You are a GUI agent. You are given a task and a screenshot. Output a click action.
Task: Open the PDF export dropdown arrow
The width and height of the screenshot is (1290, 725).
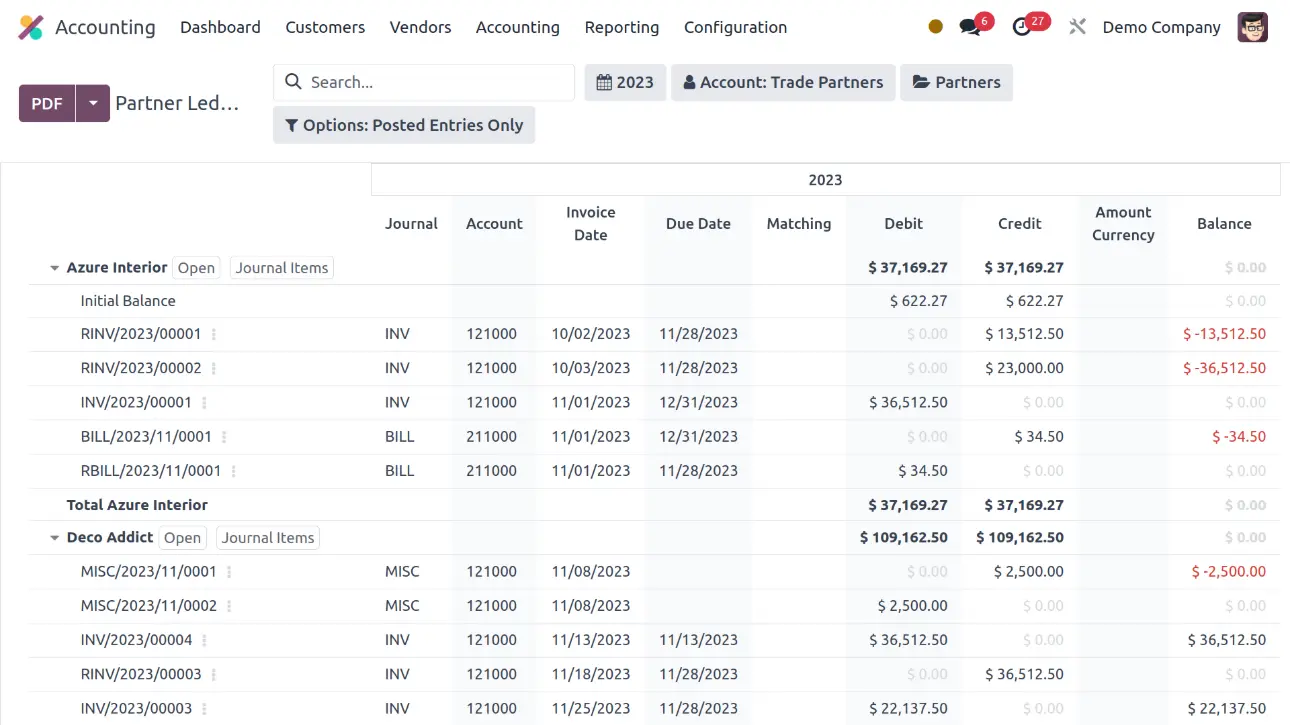(93, 103)
